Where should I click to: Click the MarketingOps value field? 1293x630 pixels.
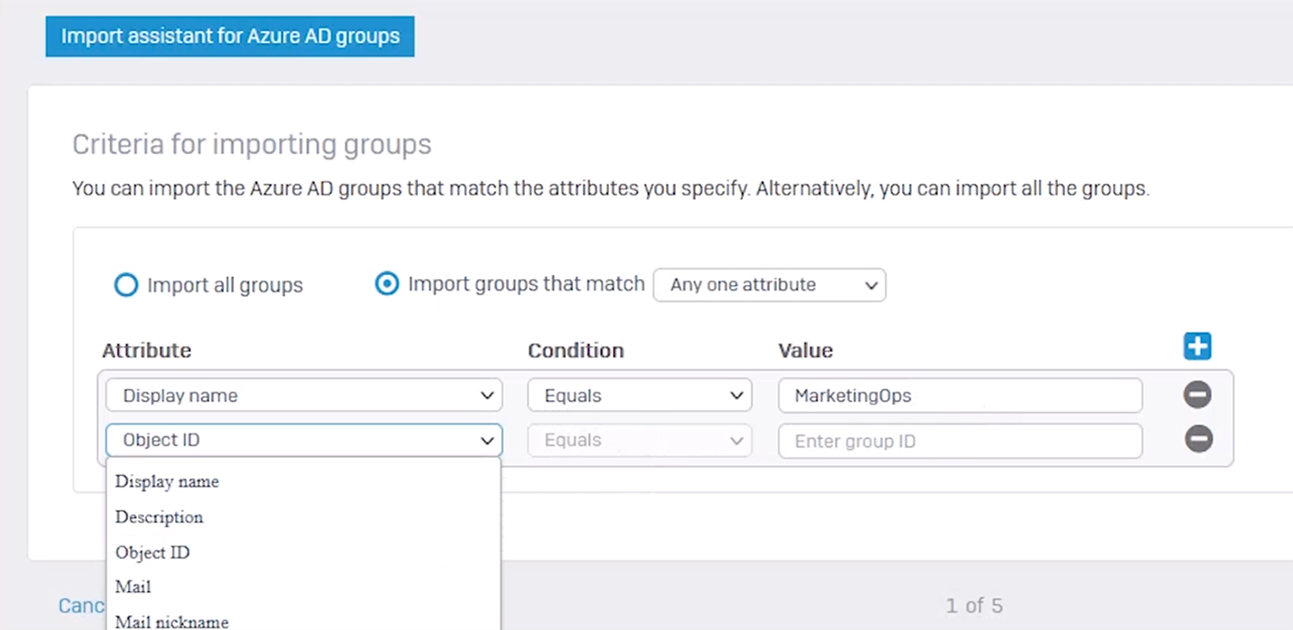coord(959,396)
